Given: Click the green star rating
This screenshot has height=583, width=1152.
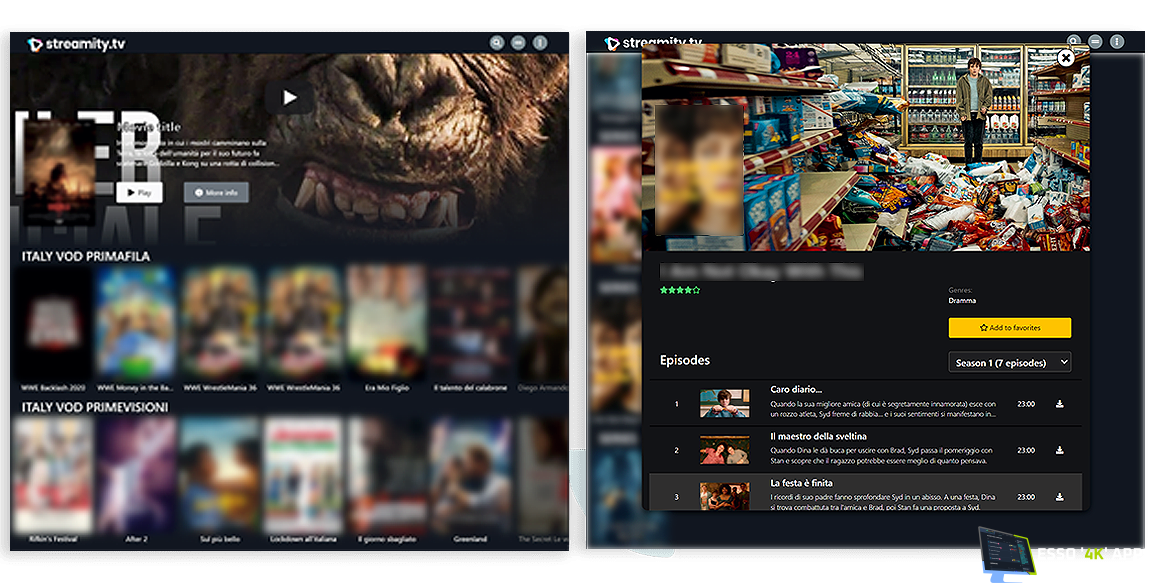Looking at the screenshot, I should click(x=680, y=290).
